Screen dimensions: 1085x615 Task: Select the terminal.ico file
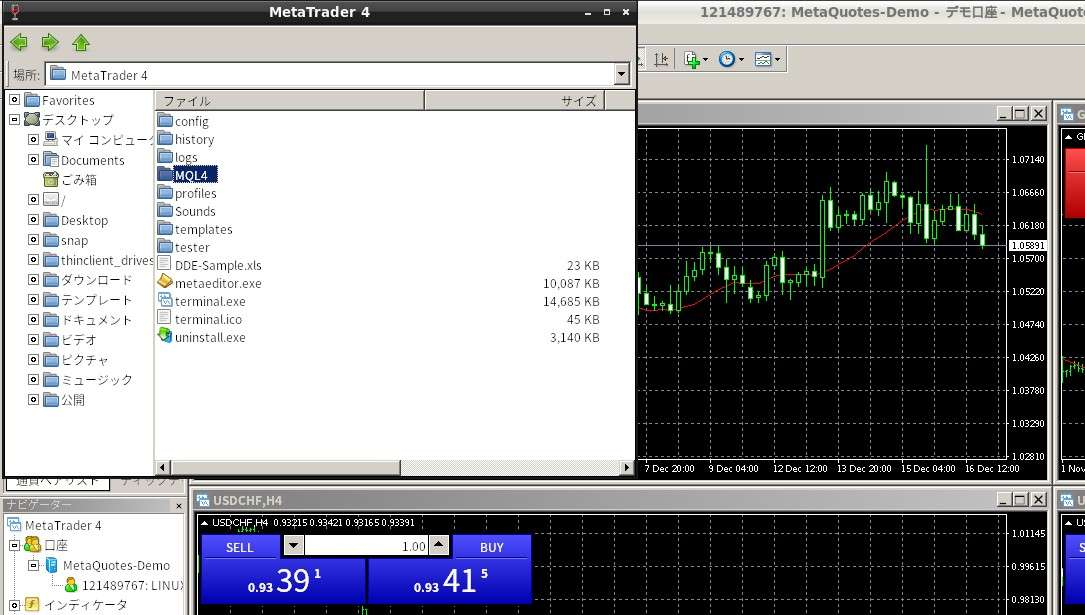point(208,319)
